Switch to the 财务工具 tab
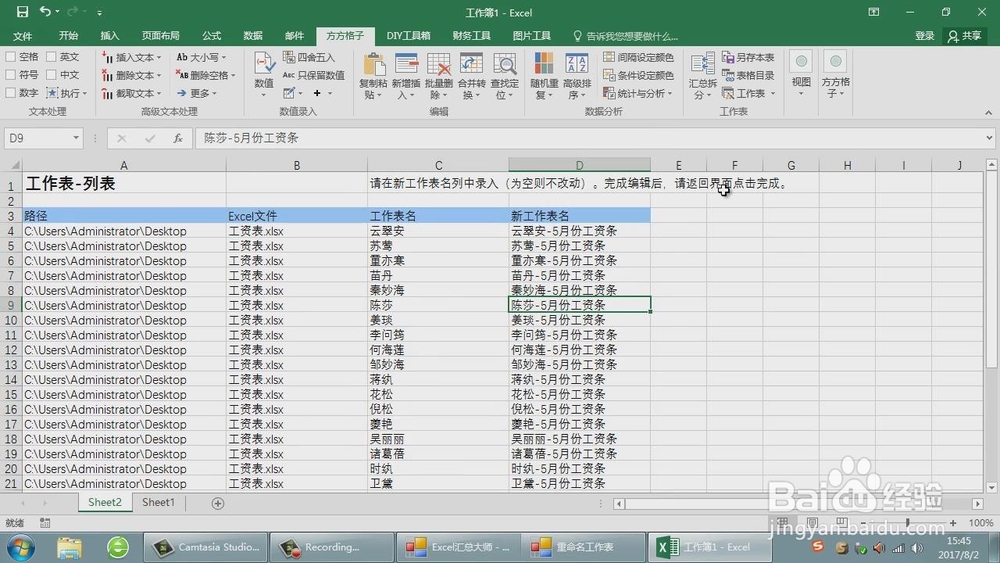1000x563 pixels. (x=471, y=36)
